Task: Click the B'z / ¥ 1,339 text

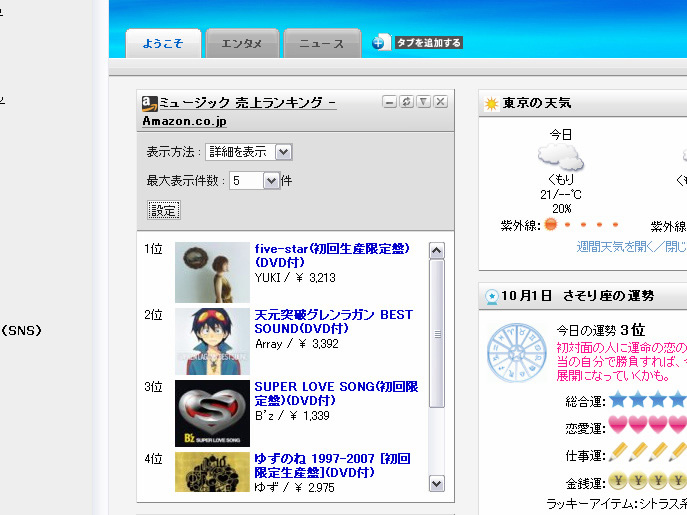Action: [292, 416]
